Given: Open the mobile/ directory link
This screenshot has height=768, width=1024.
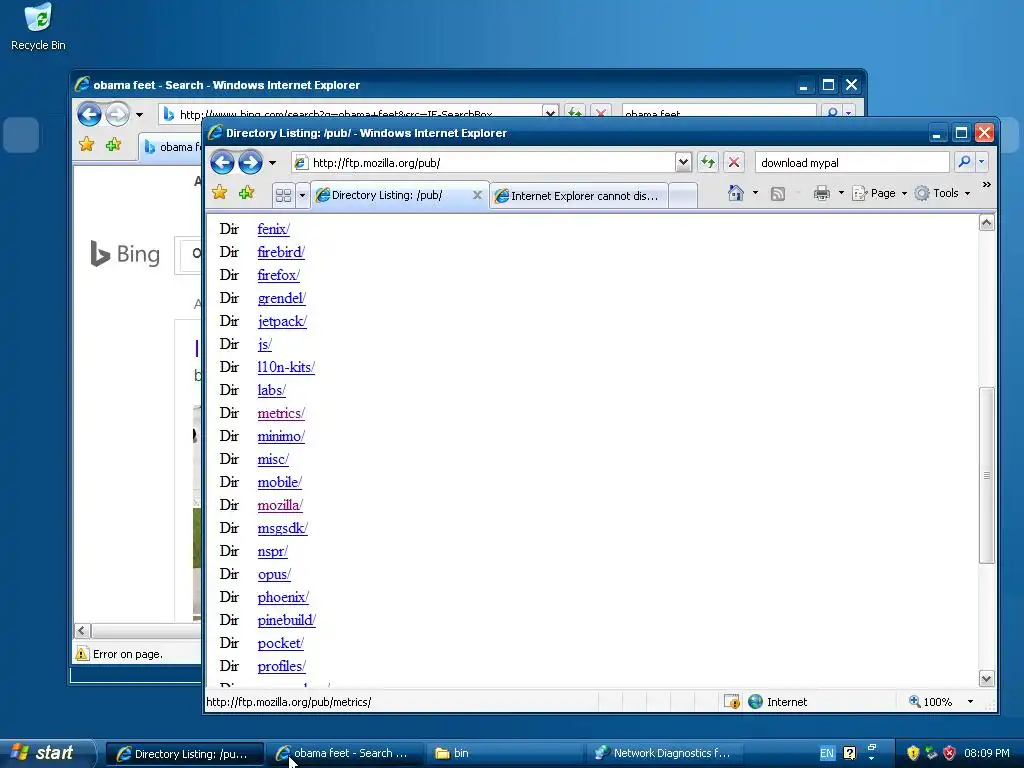Looking at the screenshot, I should pyautogui.click(x=280, y=483).
